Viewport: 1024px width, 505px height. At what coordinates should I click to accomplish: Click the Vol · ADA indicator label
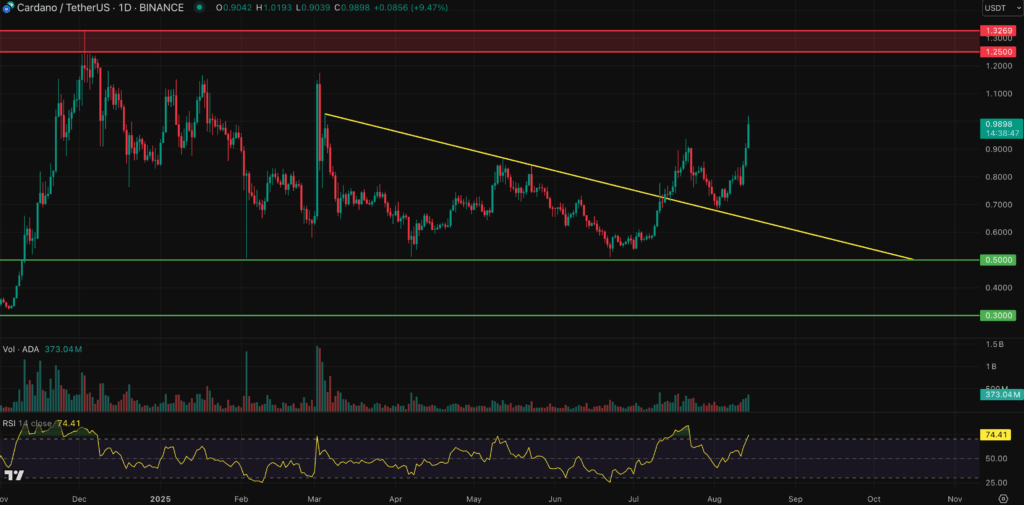pyautogui.click(x=22, y=350)
